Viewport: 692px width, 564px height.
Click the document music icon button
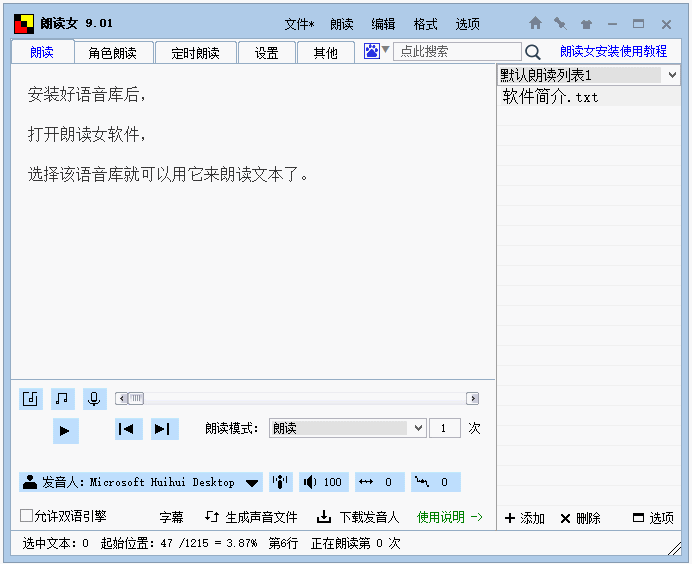click(x=30, y=399)
